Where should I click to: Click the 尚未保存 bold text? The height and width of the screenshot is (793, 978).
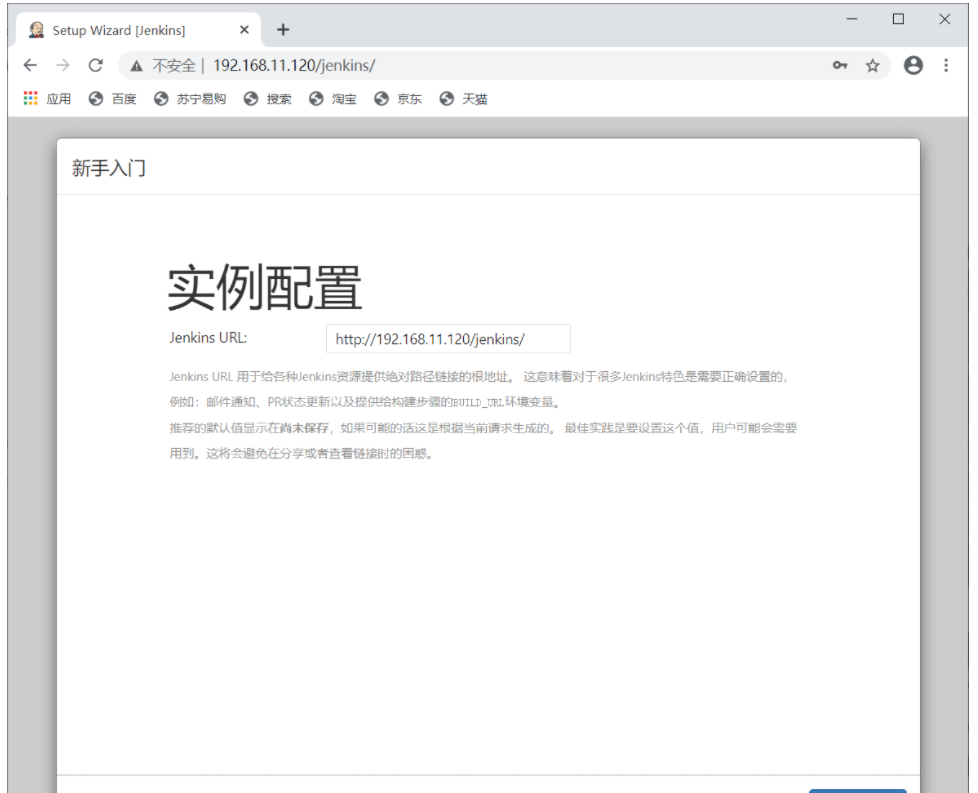(304, 428)
